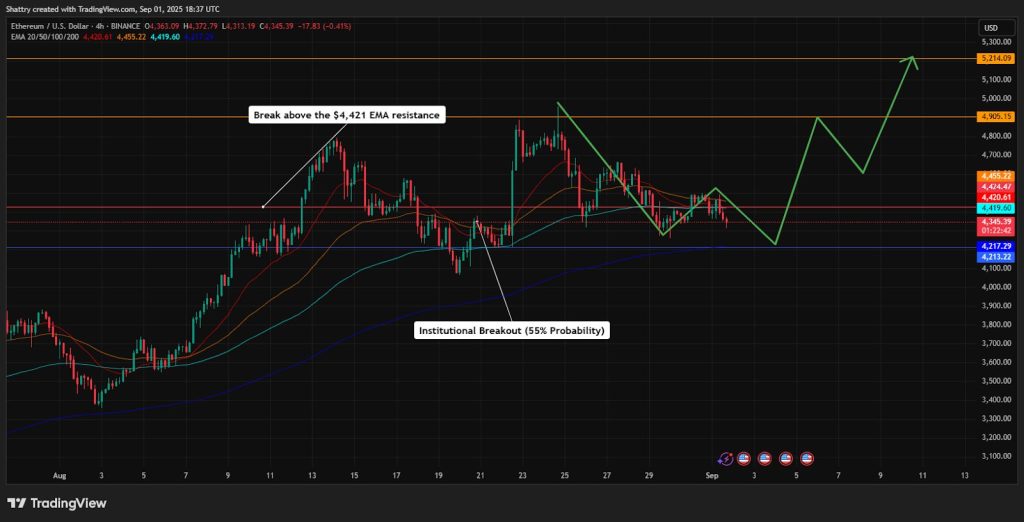Select the 'Institutional Breakout (55% Probability)' annotation
This screenshot has width=1024, height=522.
[x=512, y=330]
